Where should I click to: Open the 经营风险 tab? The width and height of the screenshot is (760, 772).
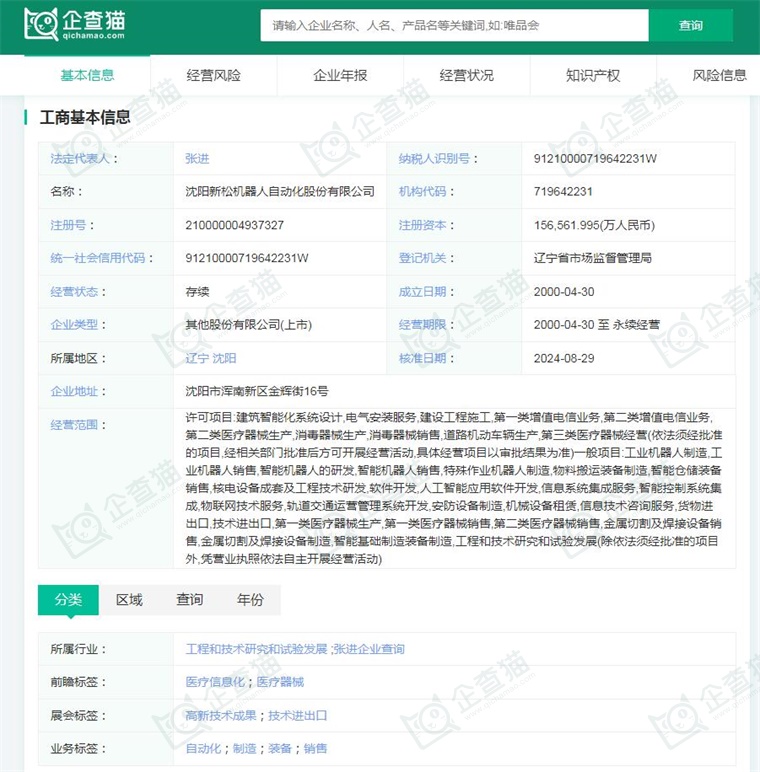(213, 75)
